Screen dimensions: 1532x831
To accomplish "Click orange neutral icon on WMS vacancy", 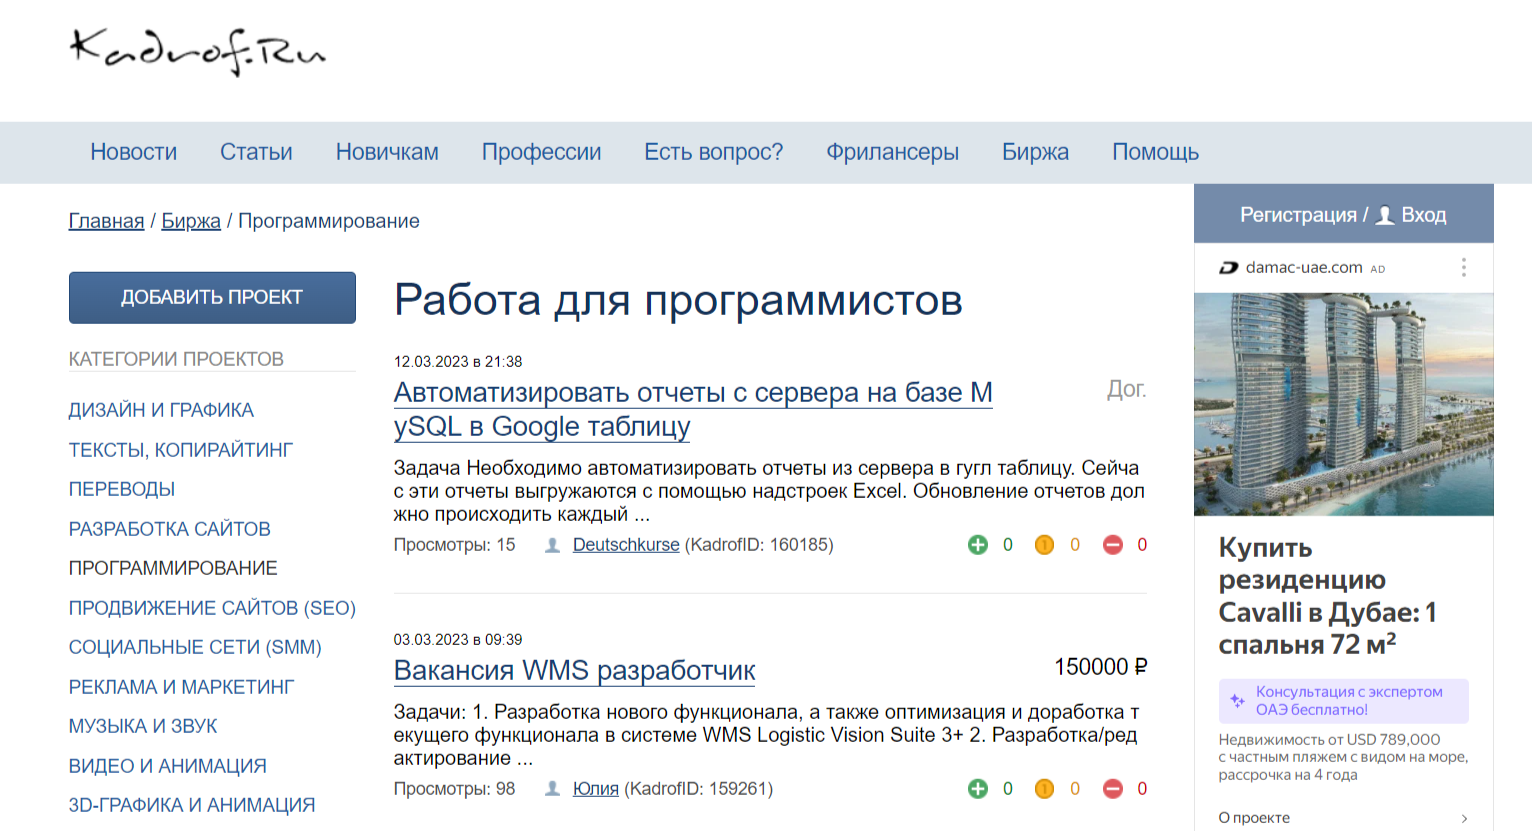I will (x=1044, y=789).
